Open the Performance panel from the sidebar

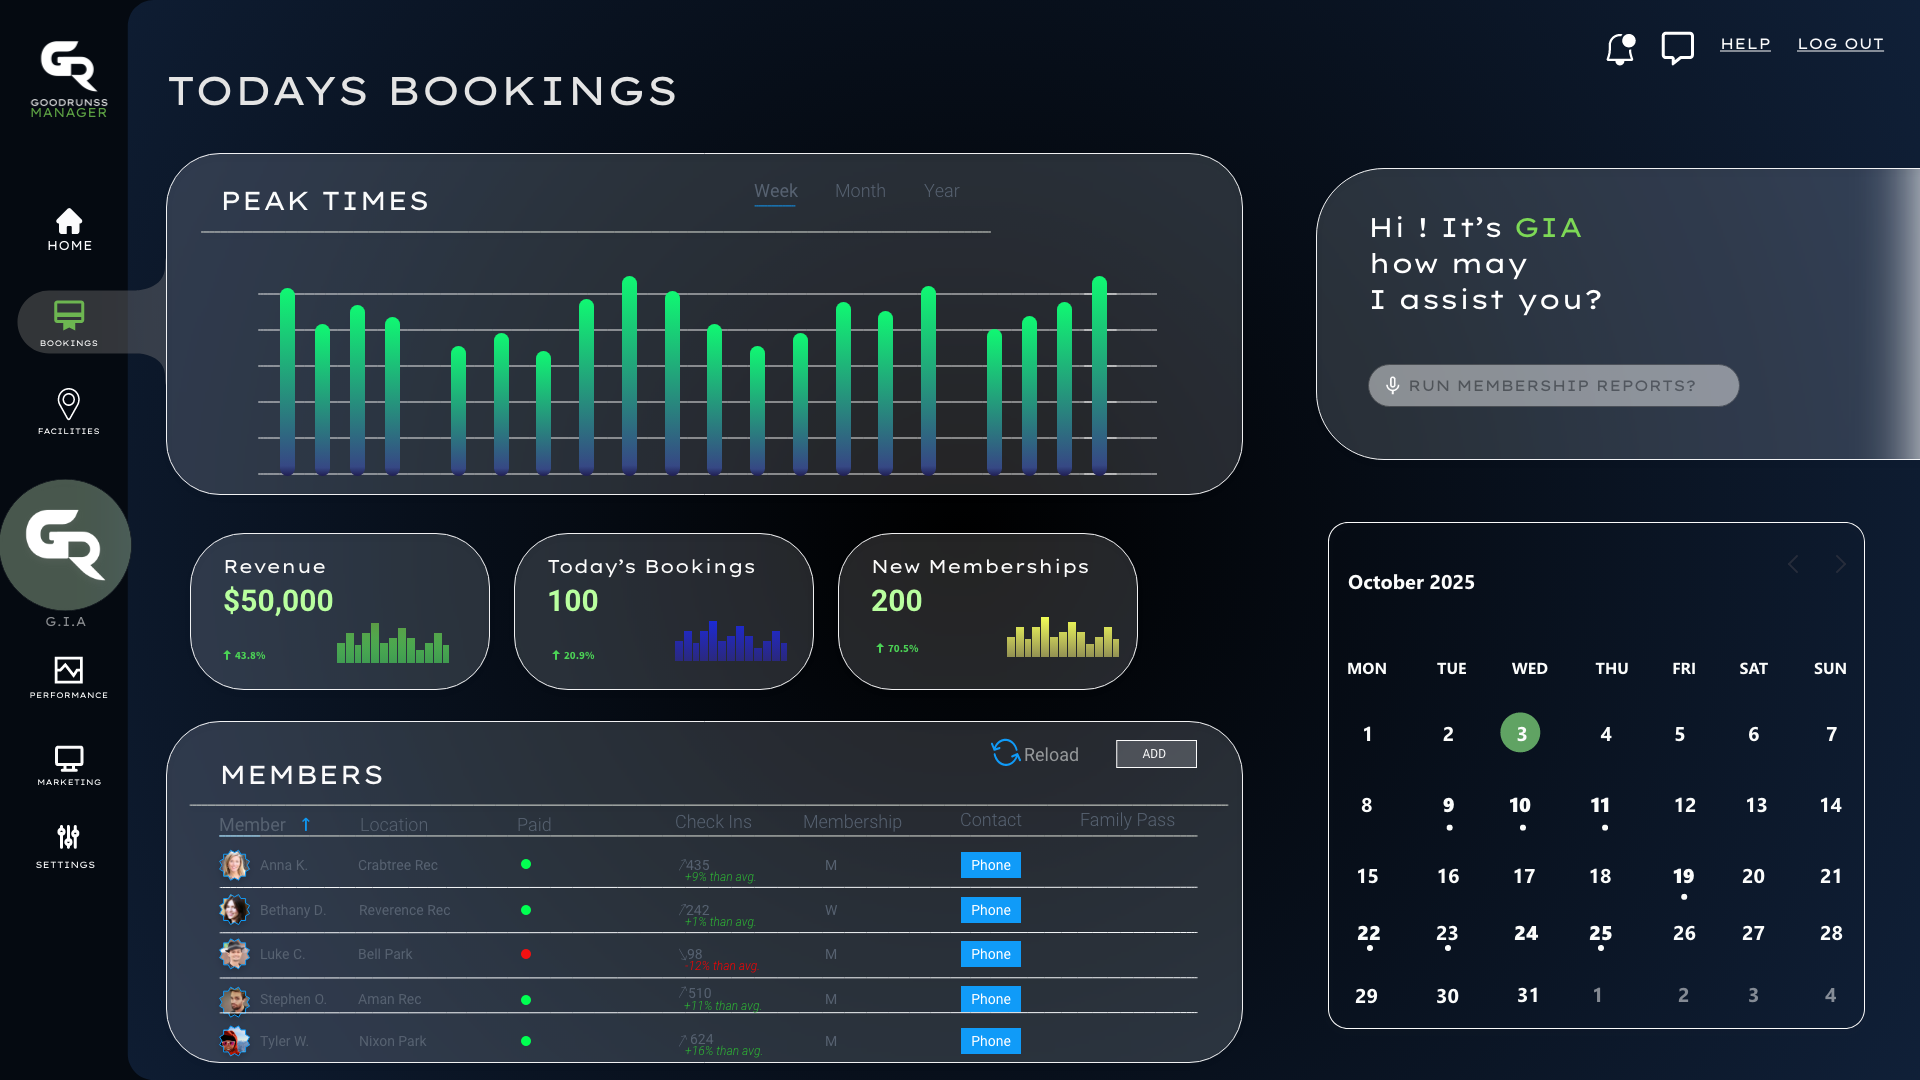coord(68,673)
